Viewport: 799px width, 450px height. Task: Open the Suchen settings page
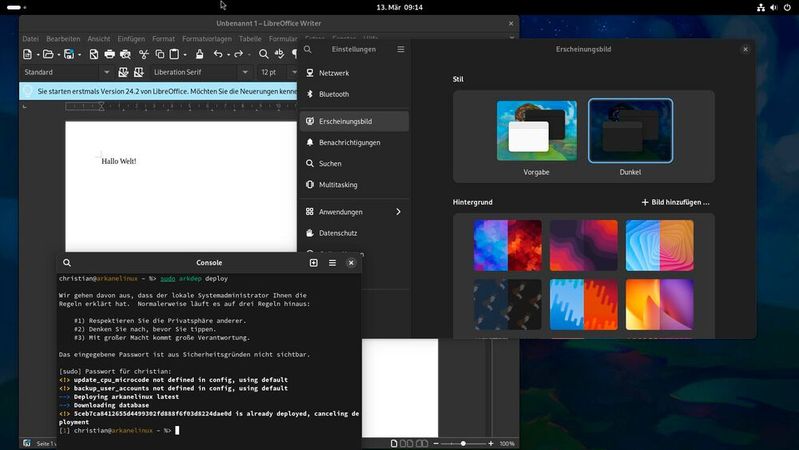click(x=354, y=164)
